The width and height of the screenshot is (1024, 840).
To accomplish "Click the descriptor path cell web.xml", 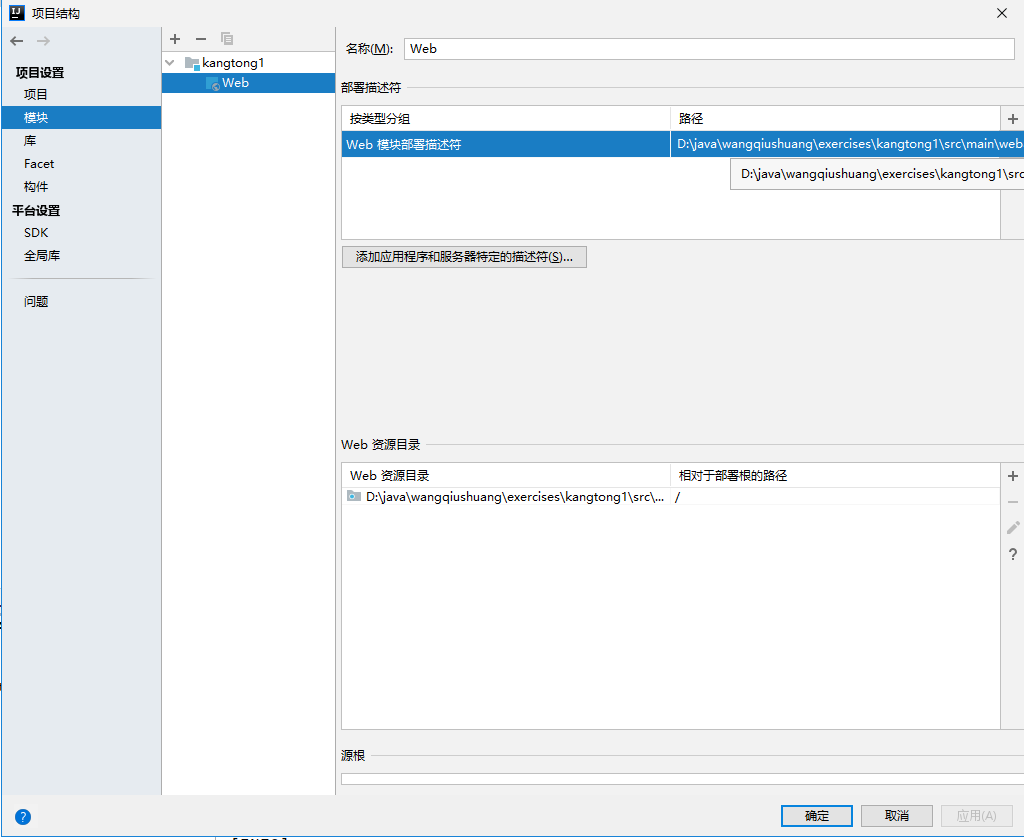I will coord(847,144).
